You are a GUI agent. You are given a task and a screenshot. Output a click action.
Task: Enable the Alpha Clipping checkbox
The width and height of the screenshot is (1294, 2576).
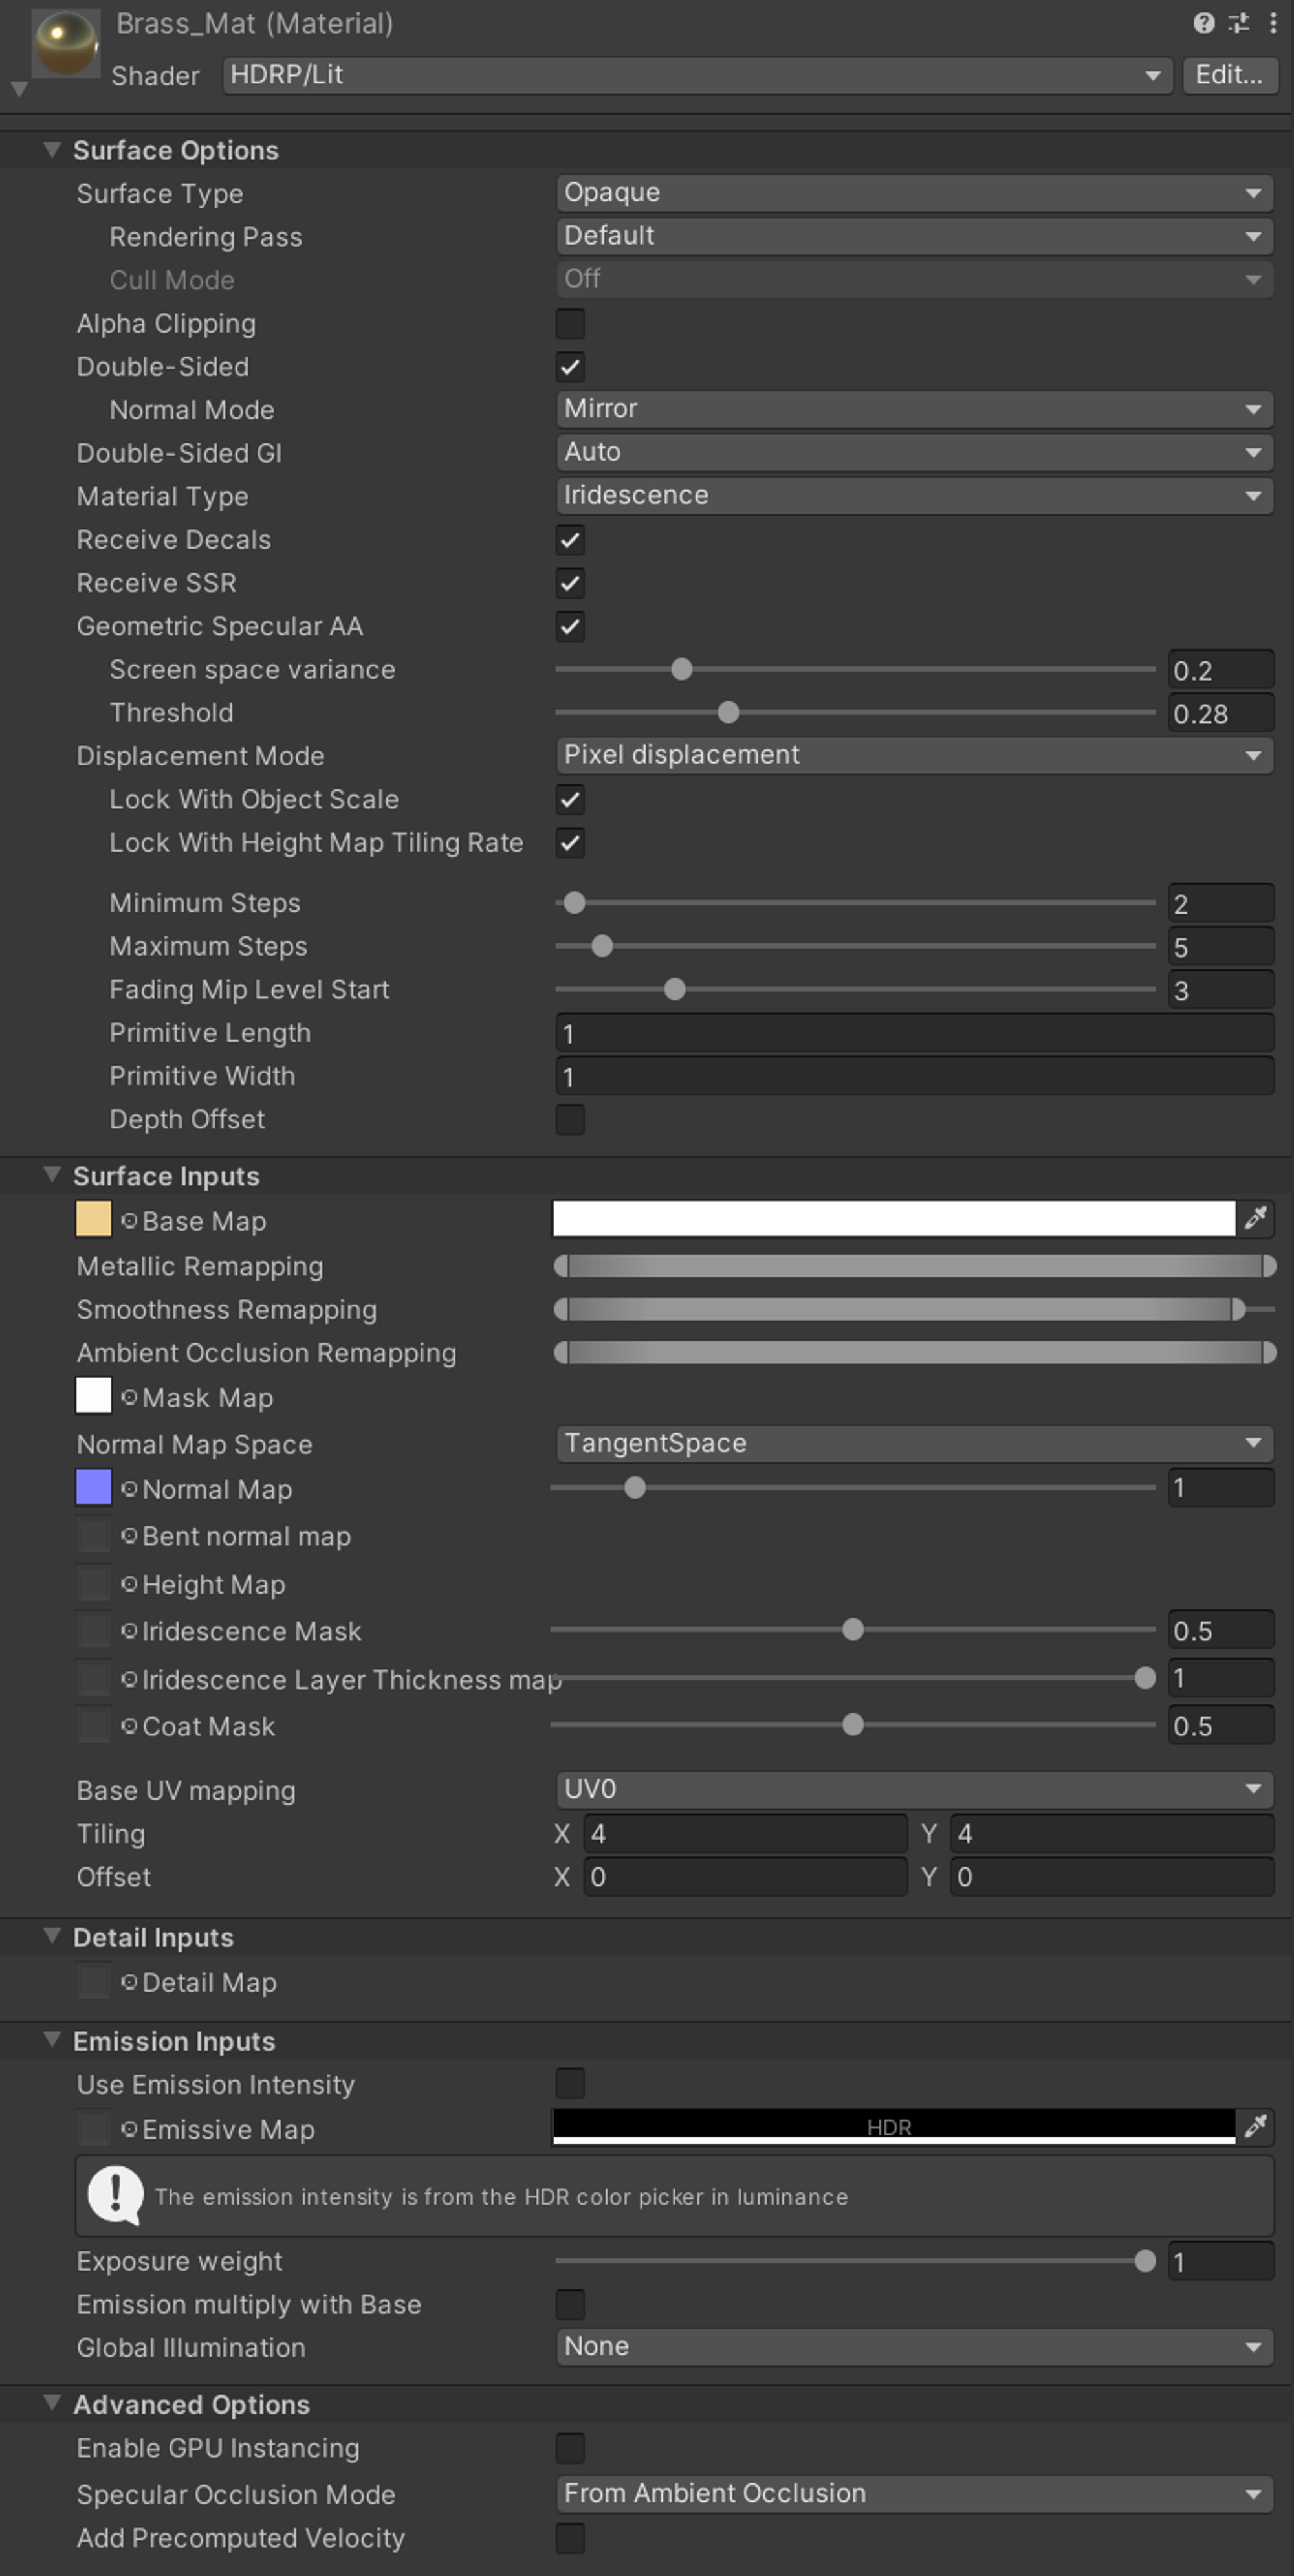[570, 324]
